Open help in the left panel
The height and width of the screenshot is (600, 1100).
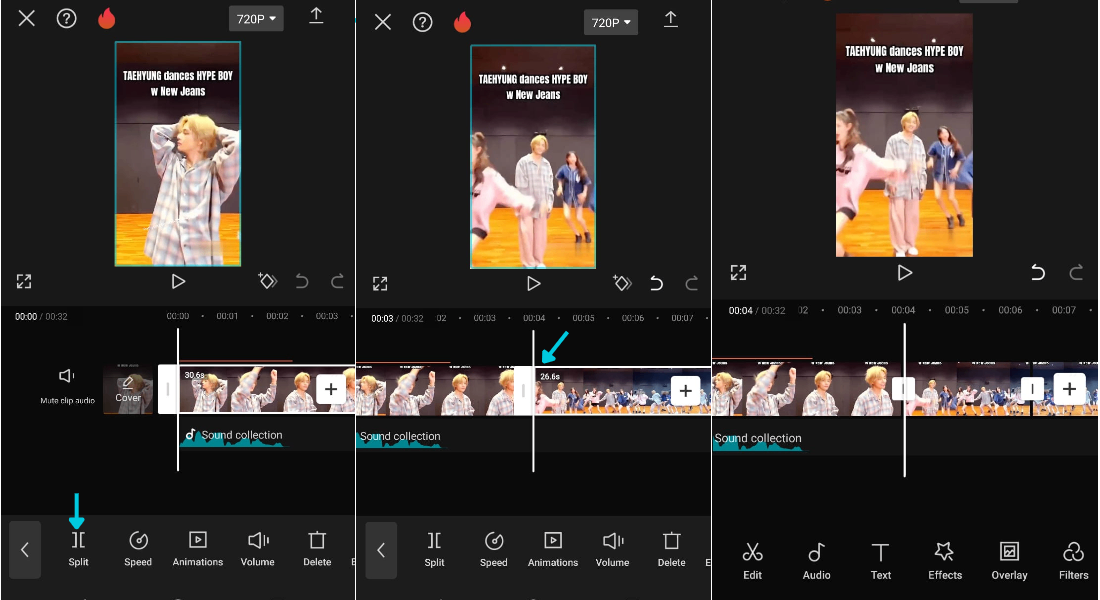pyautogui.click(x=67, y=18)
